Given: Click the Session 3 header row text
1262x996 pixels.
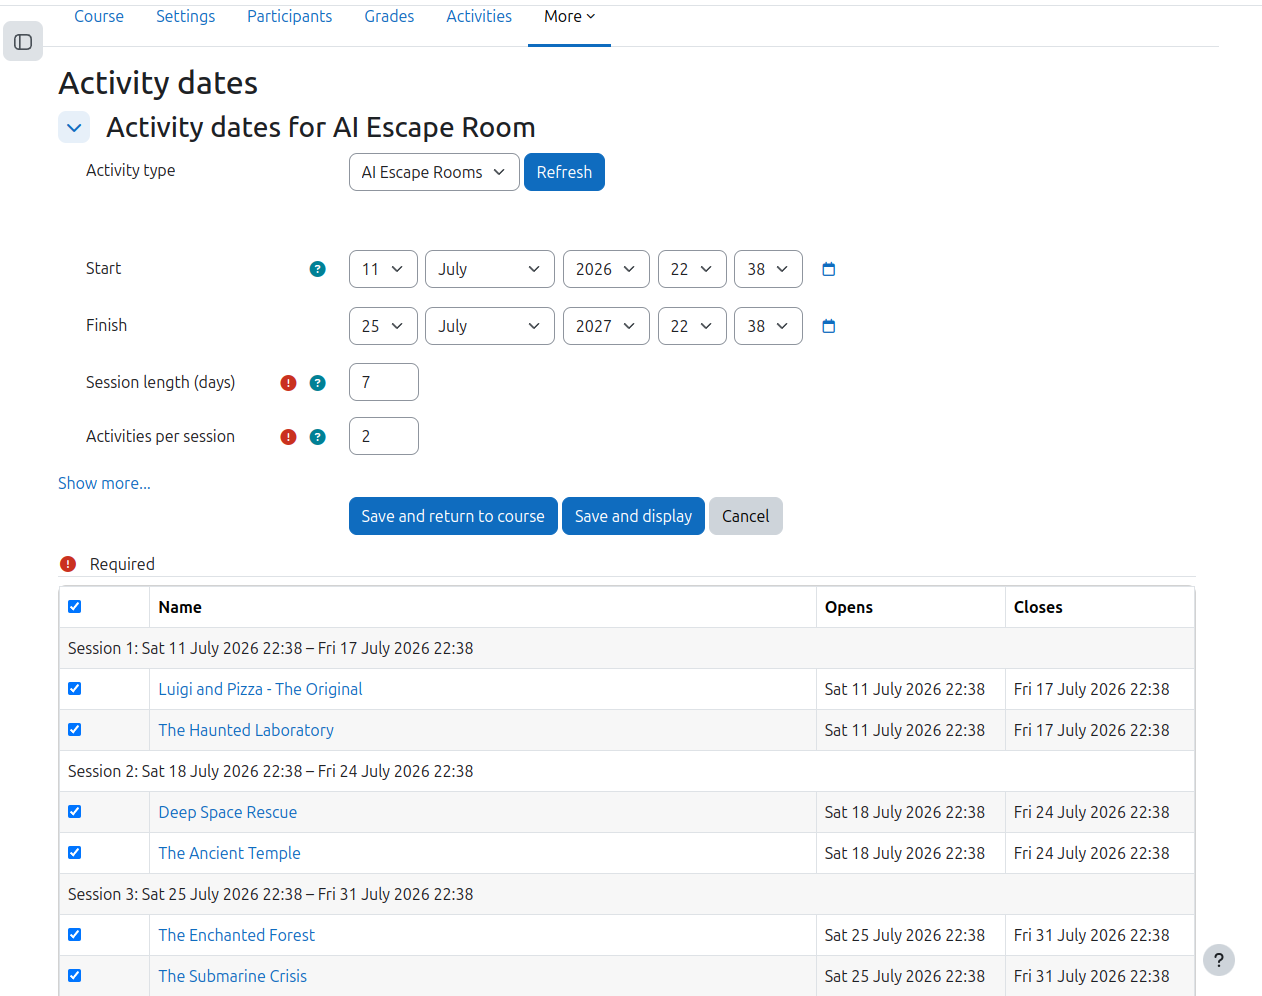Looking at the screenshot, I should [270, 894].
